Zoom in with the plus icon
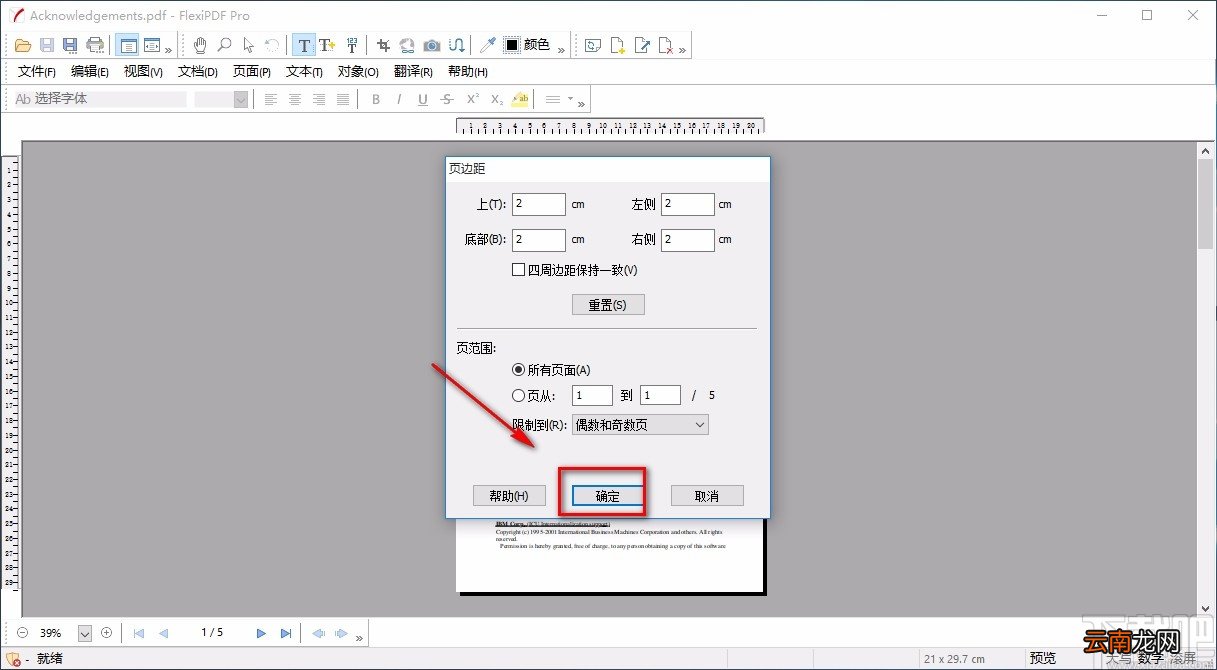Viewport: 1217px width, 670px height. 106,633
